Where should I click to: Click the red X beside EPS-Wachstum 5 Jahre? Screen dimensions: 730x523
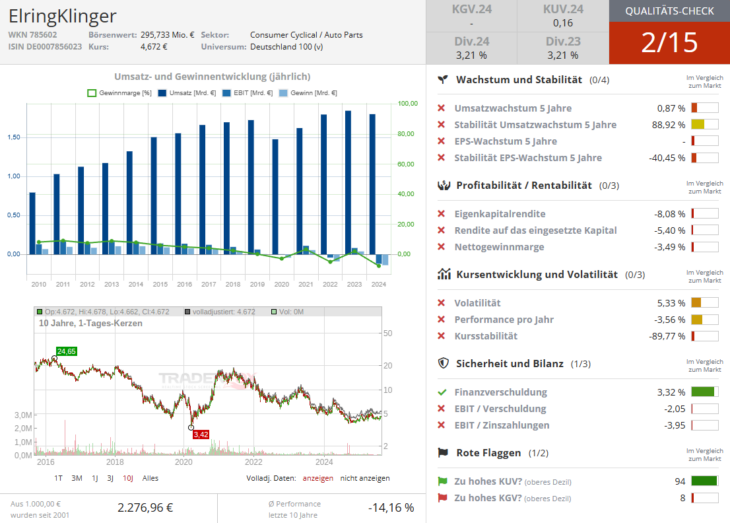(441, 141)
